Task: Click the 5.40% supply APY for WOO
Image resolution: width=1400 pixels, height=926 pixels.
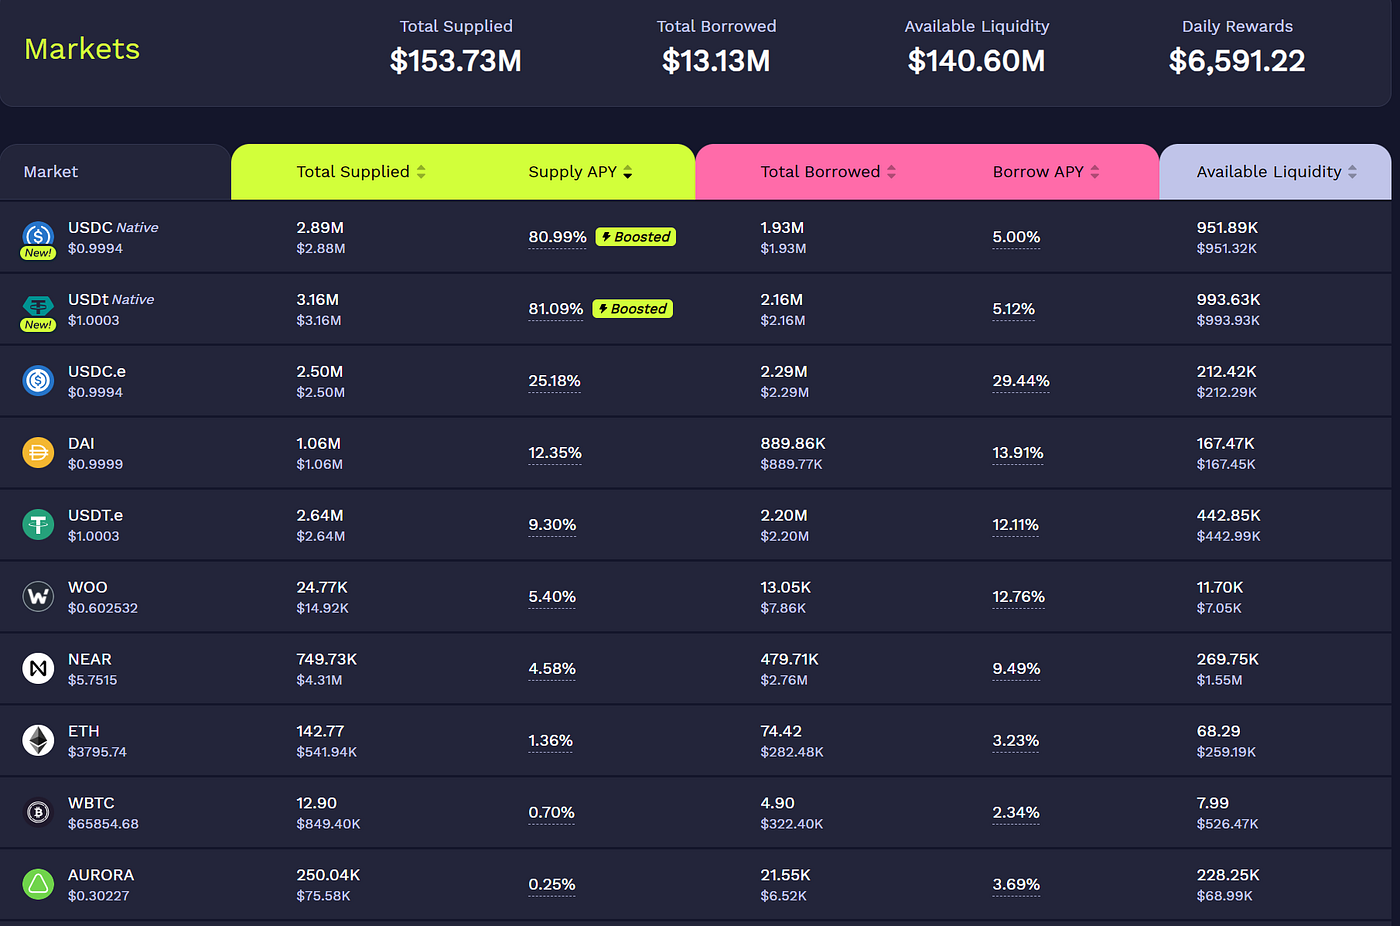Action: pyautogui.click(x=552, y=597)
